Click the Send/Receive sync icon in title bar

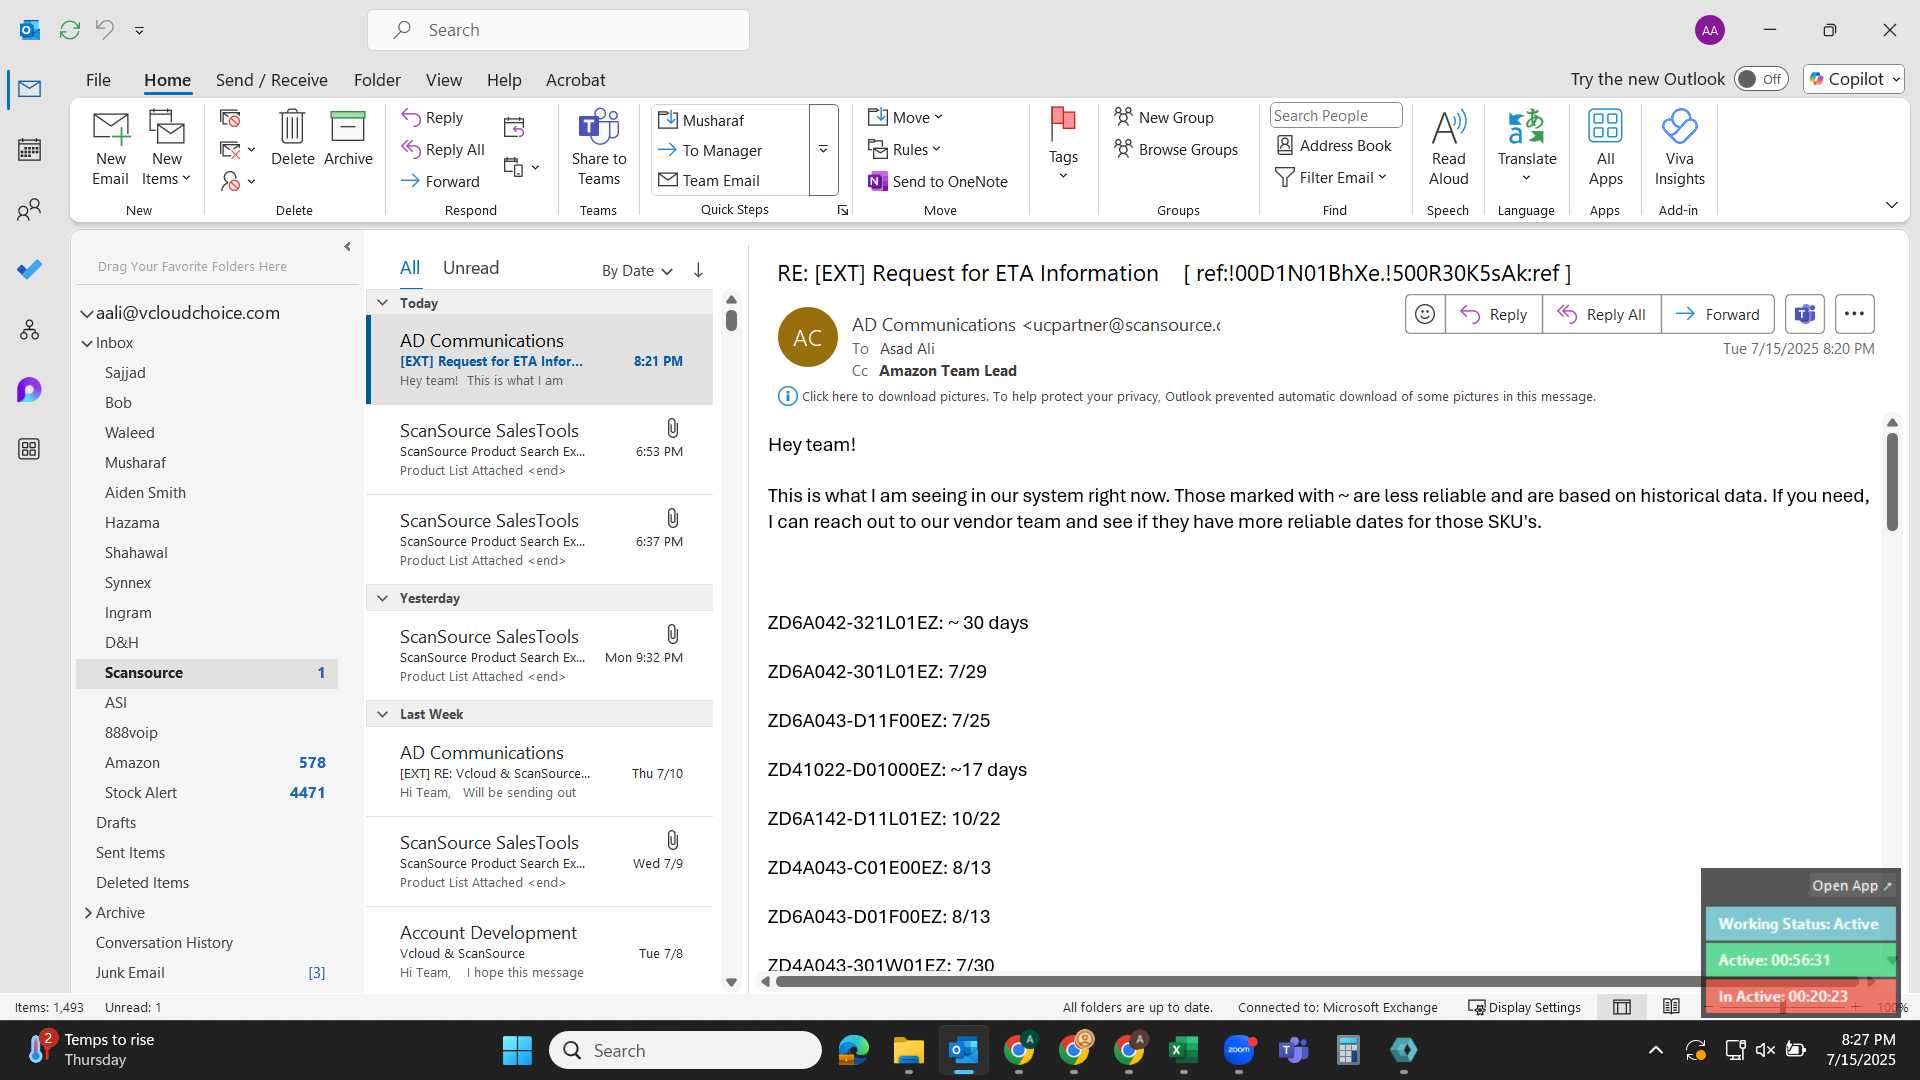(69, 30)
